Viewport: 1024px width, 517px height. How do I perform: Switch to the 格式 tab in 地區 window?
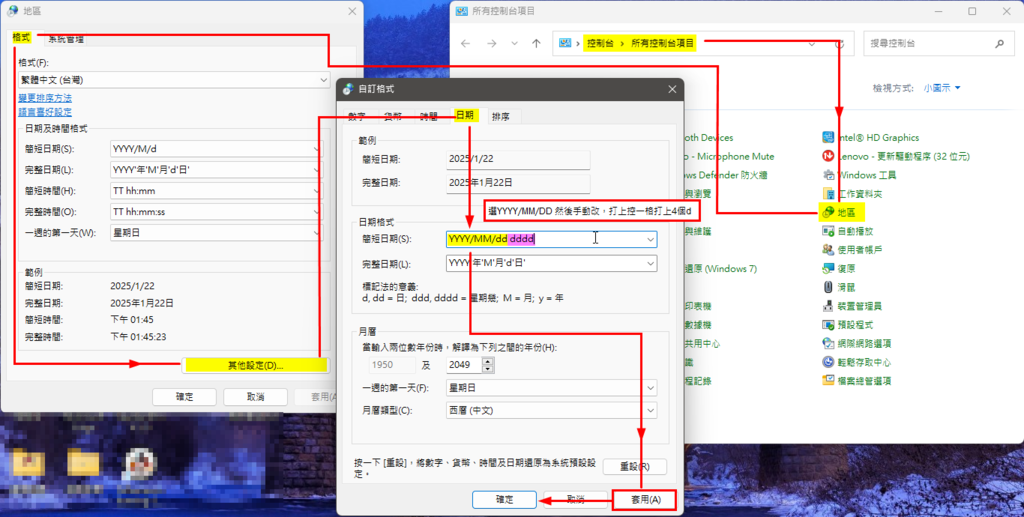[22, 37]
